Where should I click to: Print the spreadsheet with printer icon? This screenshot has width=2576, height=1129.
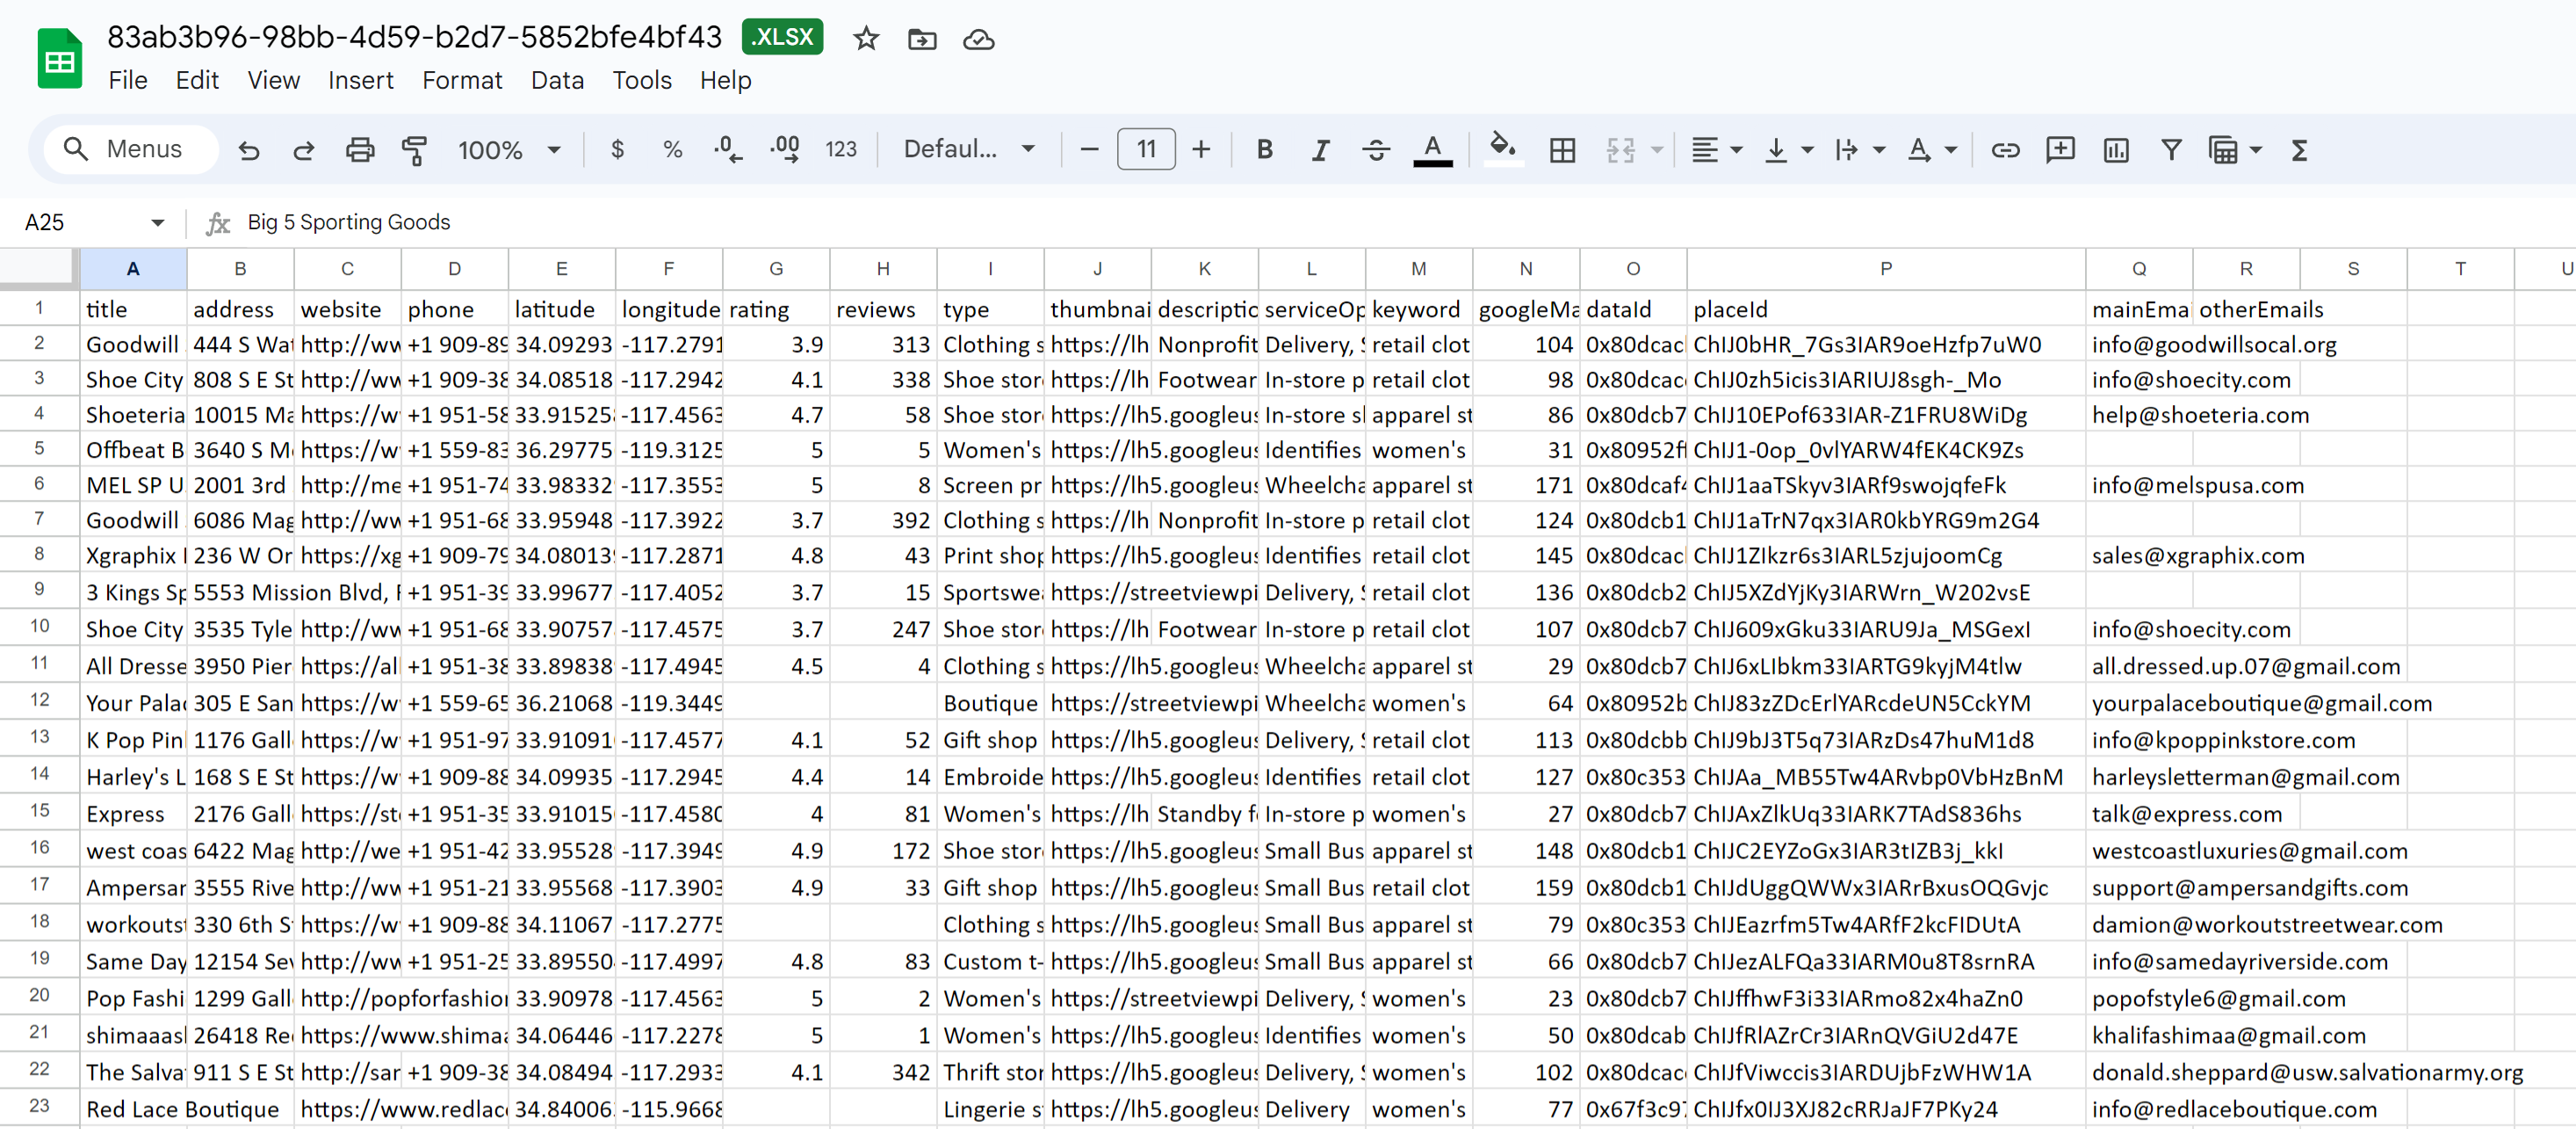[359, 150]
